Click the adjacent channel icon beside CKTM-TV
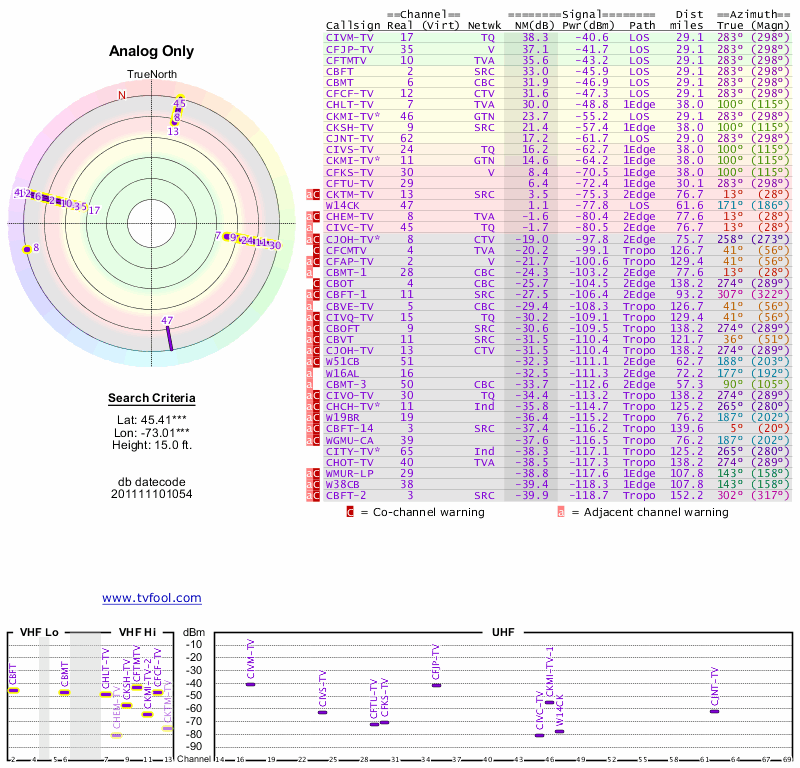The image size is (800, 768). pyautogui.click(x=308, y=194)
